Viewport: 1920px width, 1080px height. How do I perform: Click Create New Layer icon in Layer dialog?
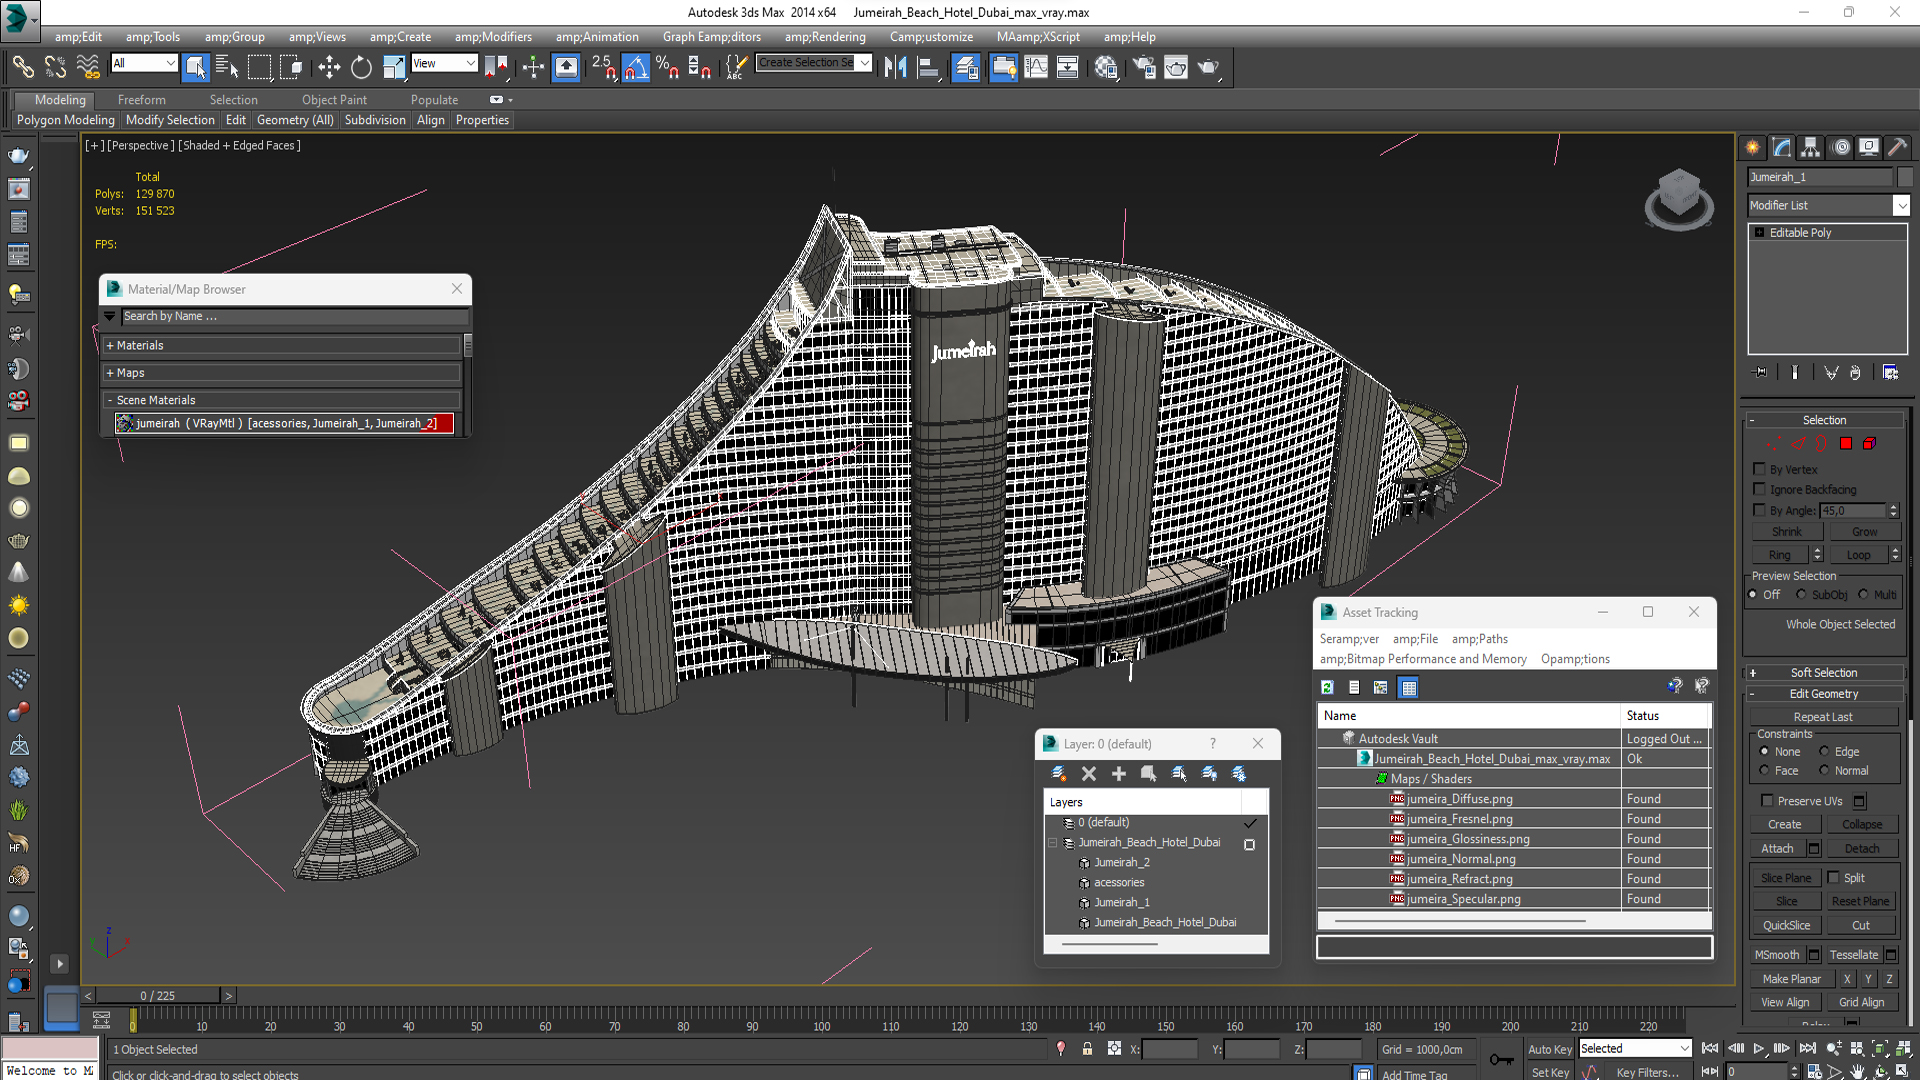1059,774
